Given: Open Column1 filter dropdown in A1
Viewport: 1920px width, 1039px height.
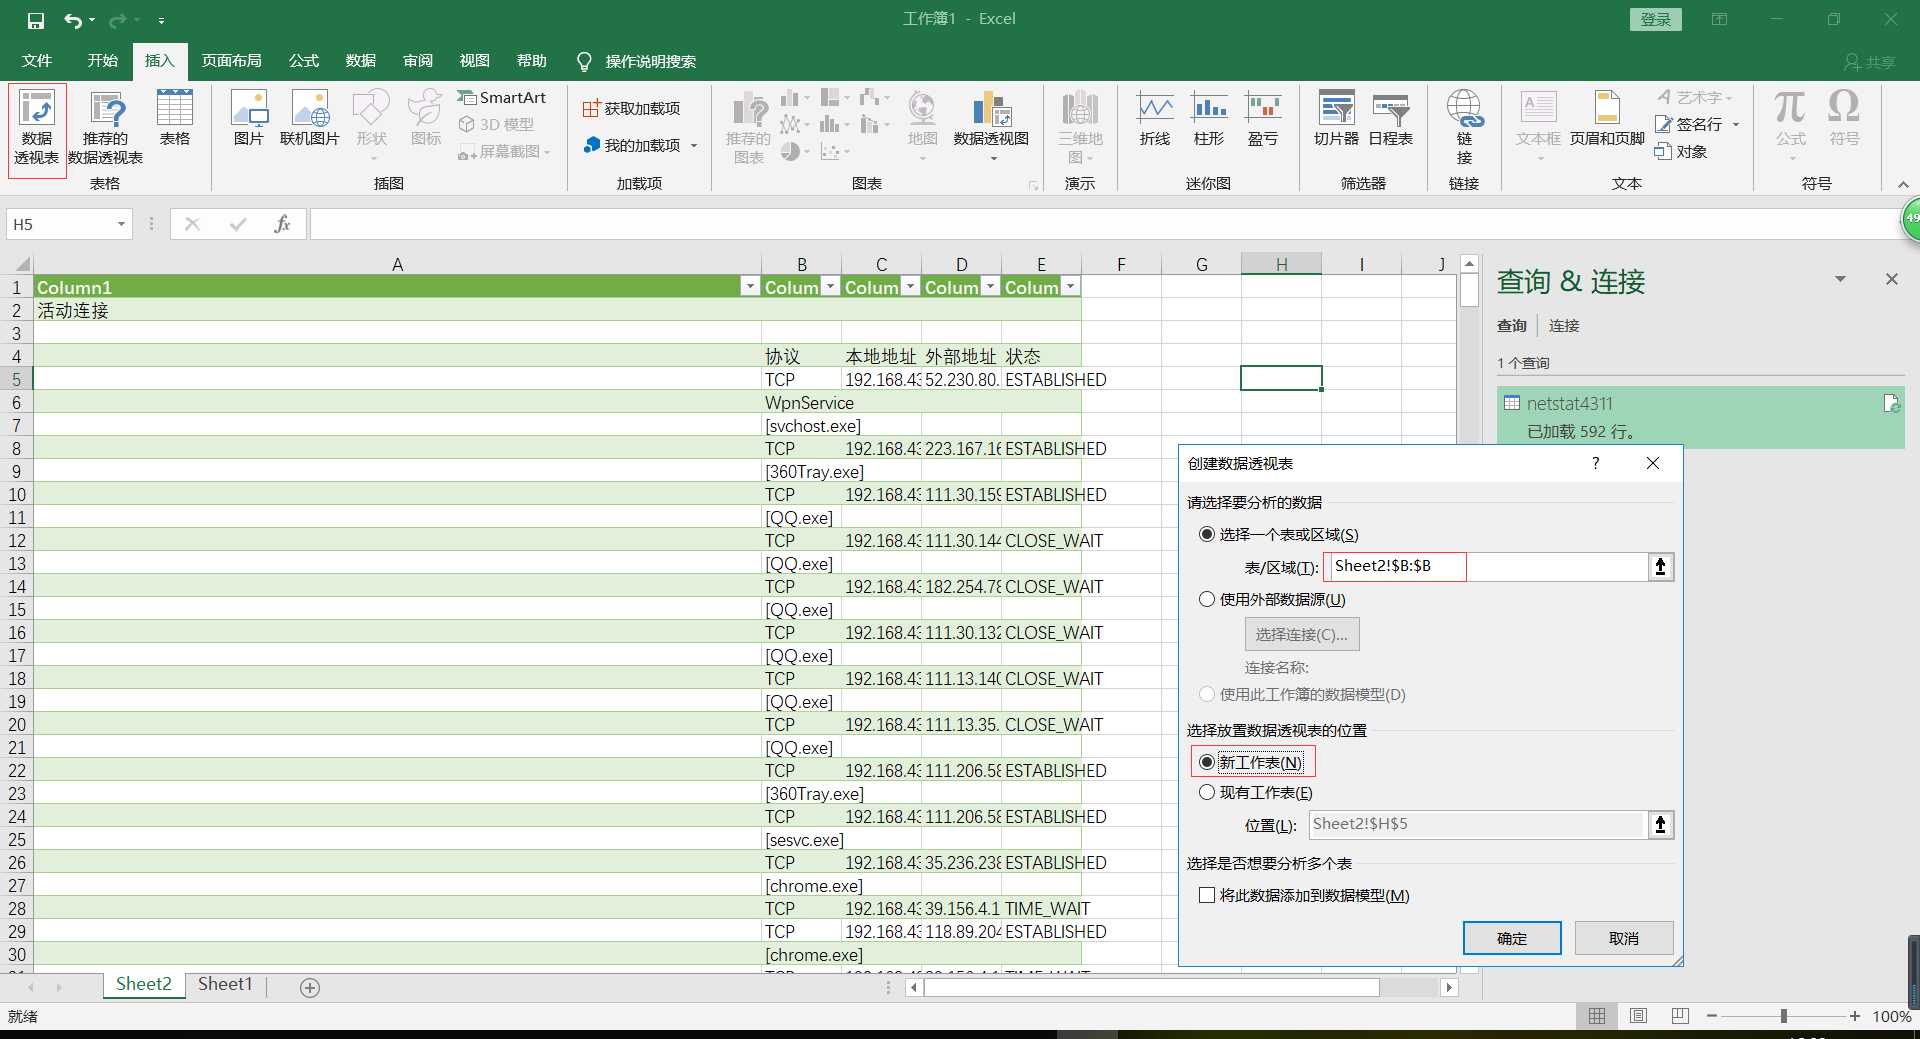Looking at the screenshot, I should pos(750,287).
